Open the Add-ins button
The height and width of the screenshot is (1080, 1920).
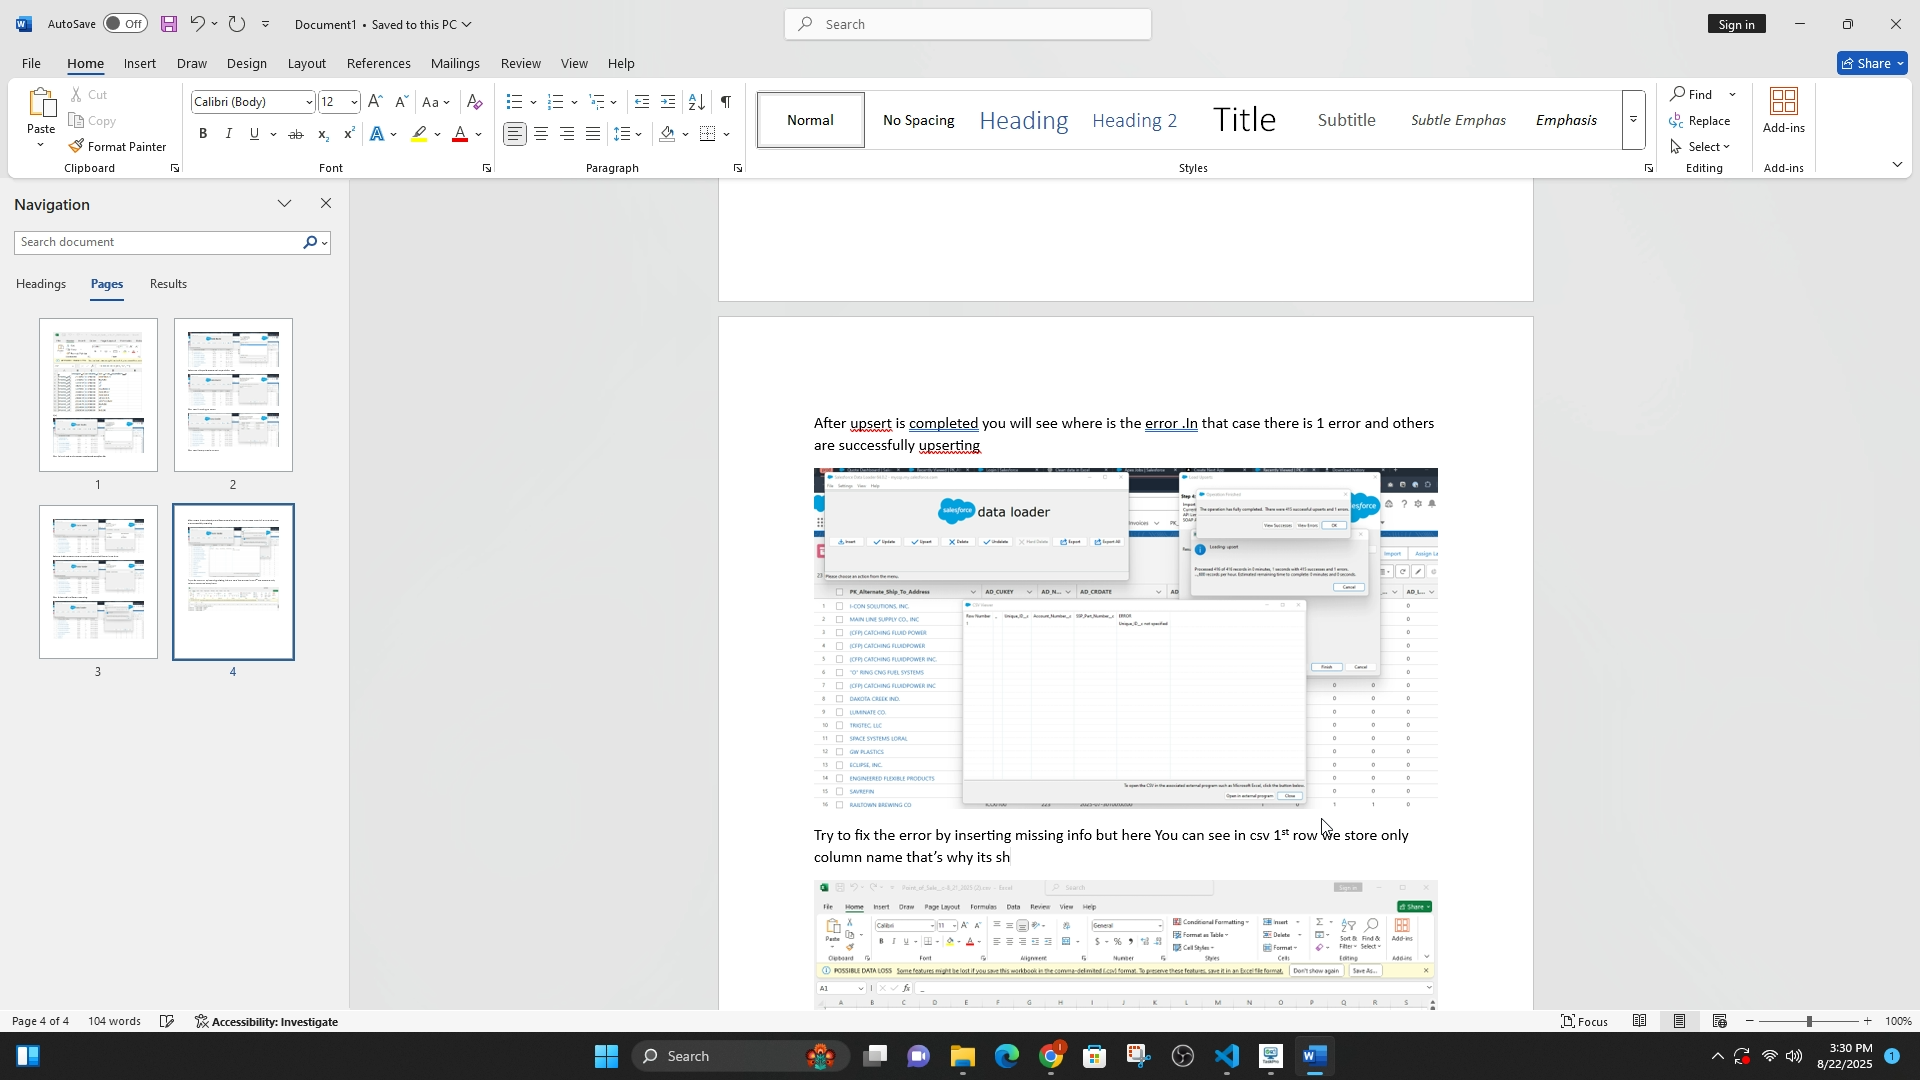pos(1784,110)
